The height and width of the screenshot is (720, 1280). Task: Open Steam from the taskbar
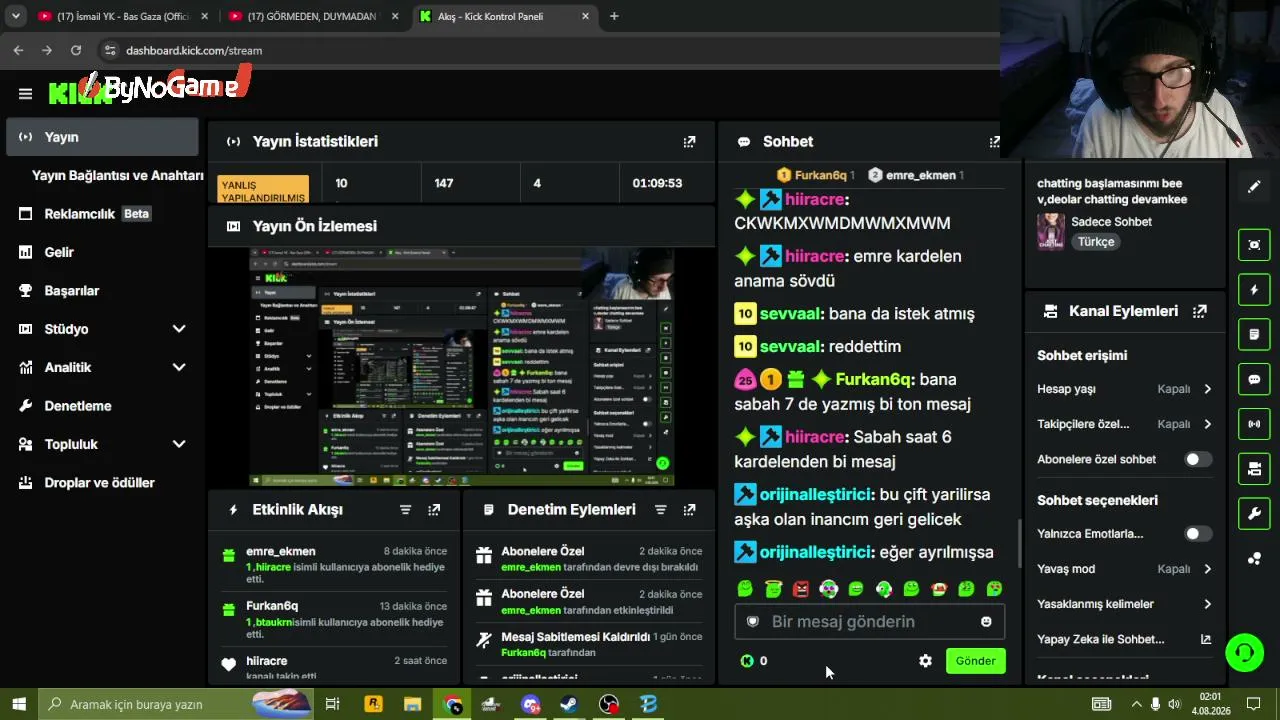(x=569, y=704)
